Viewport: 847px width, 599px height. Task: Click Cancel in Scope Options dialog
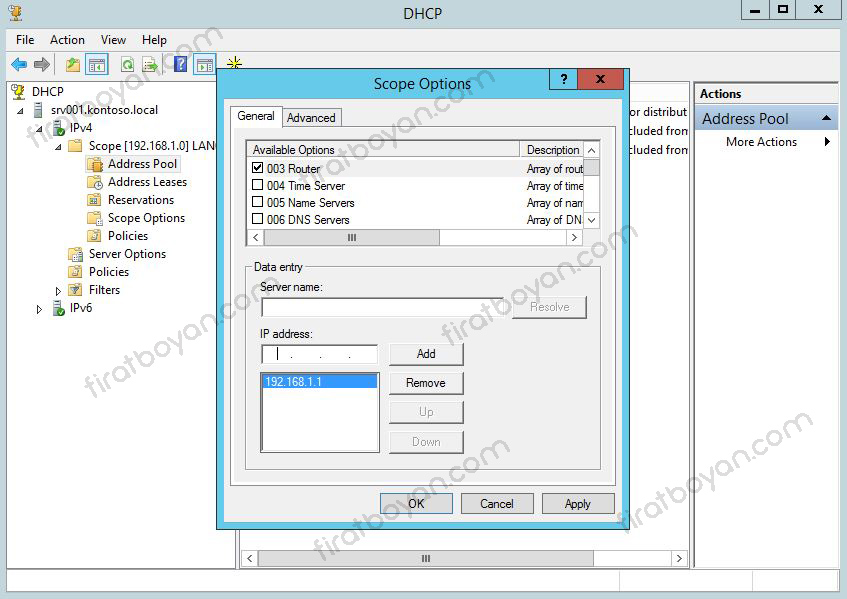pos(497,504)
